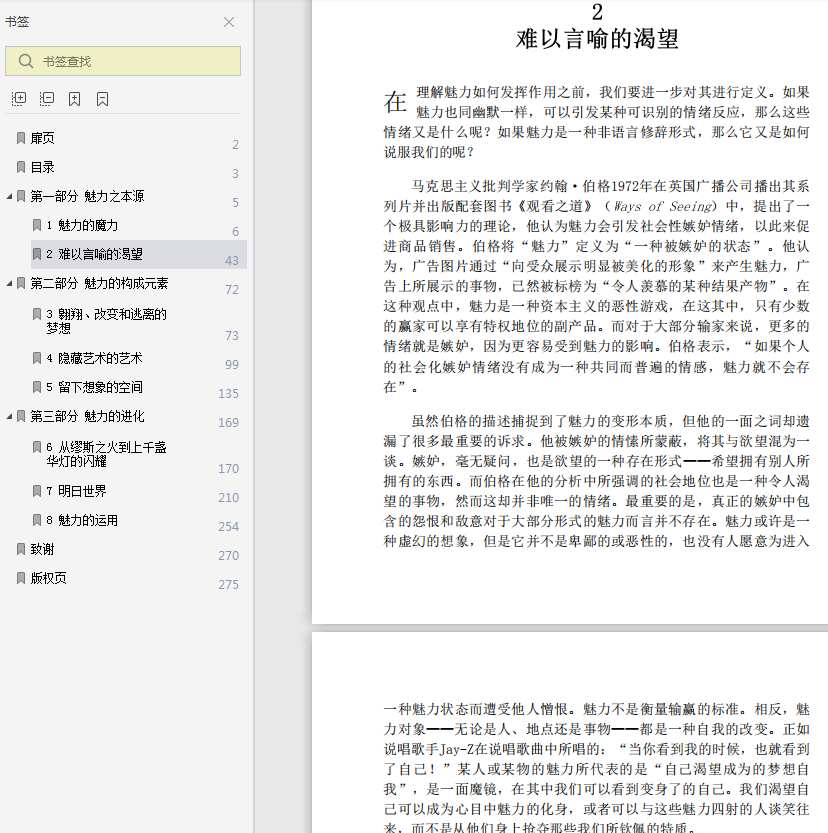Click the chapter title 难以言喻的渴望 on page

pos(597,39)
